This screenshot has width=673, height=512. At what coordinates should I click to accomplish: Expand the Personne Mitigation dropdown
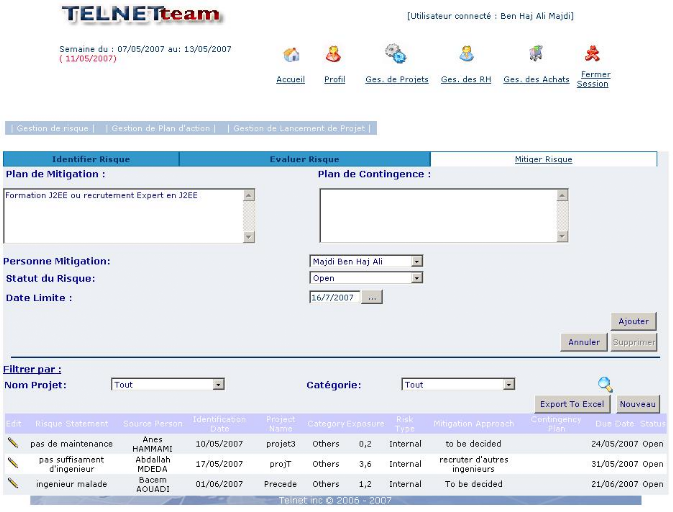point(417,262)
